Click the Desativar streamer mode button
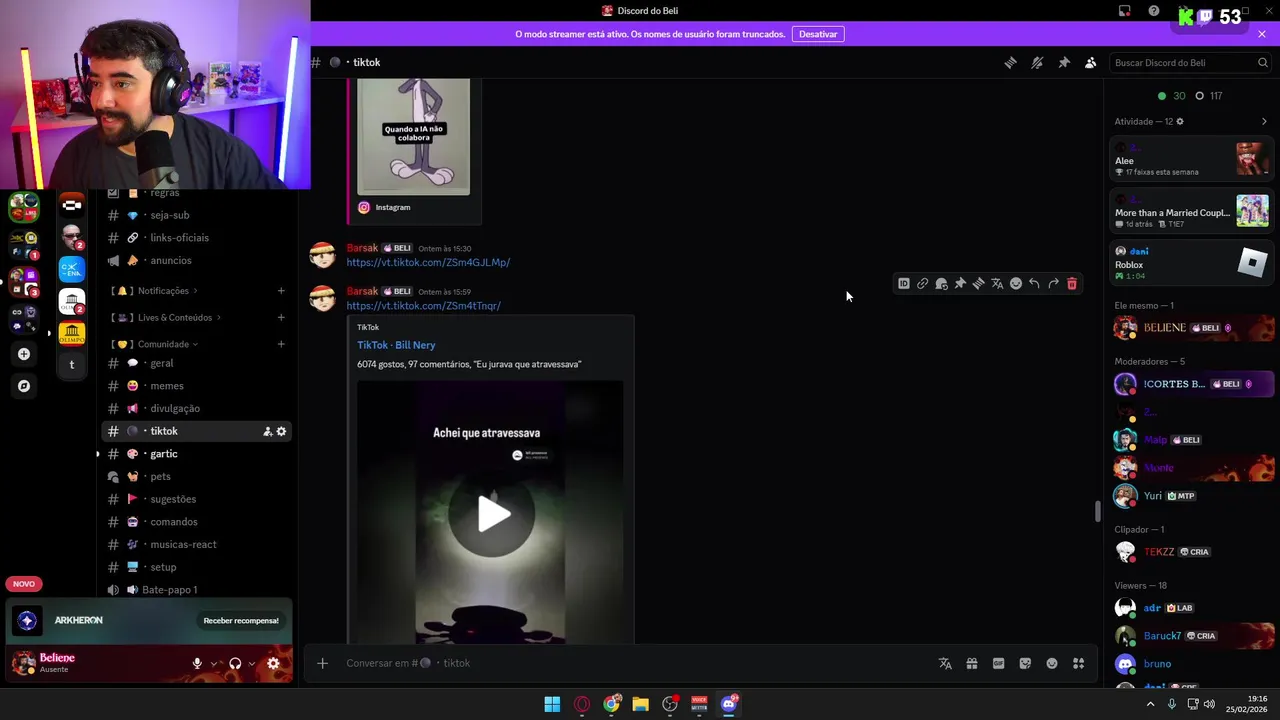This screenshot has height=720, width=1280. [x=818, y=34]
